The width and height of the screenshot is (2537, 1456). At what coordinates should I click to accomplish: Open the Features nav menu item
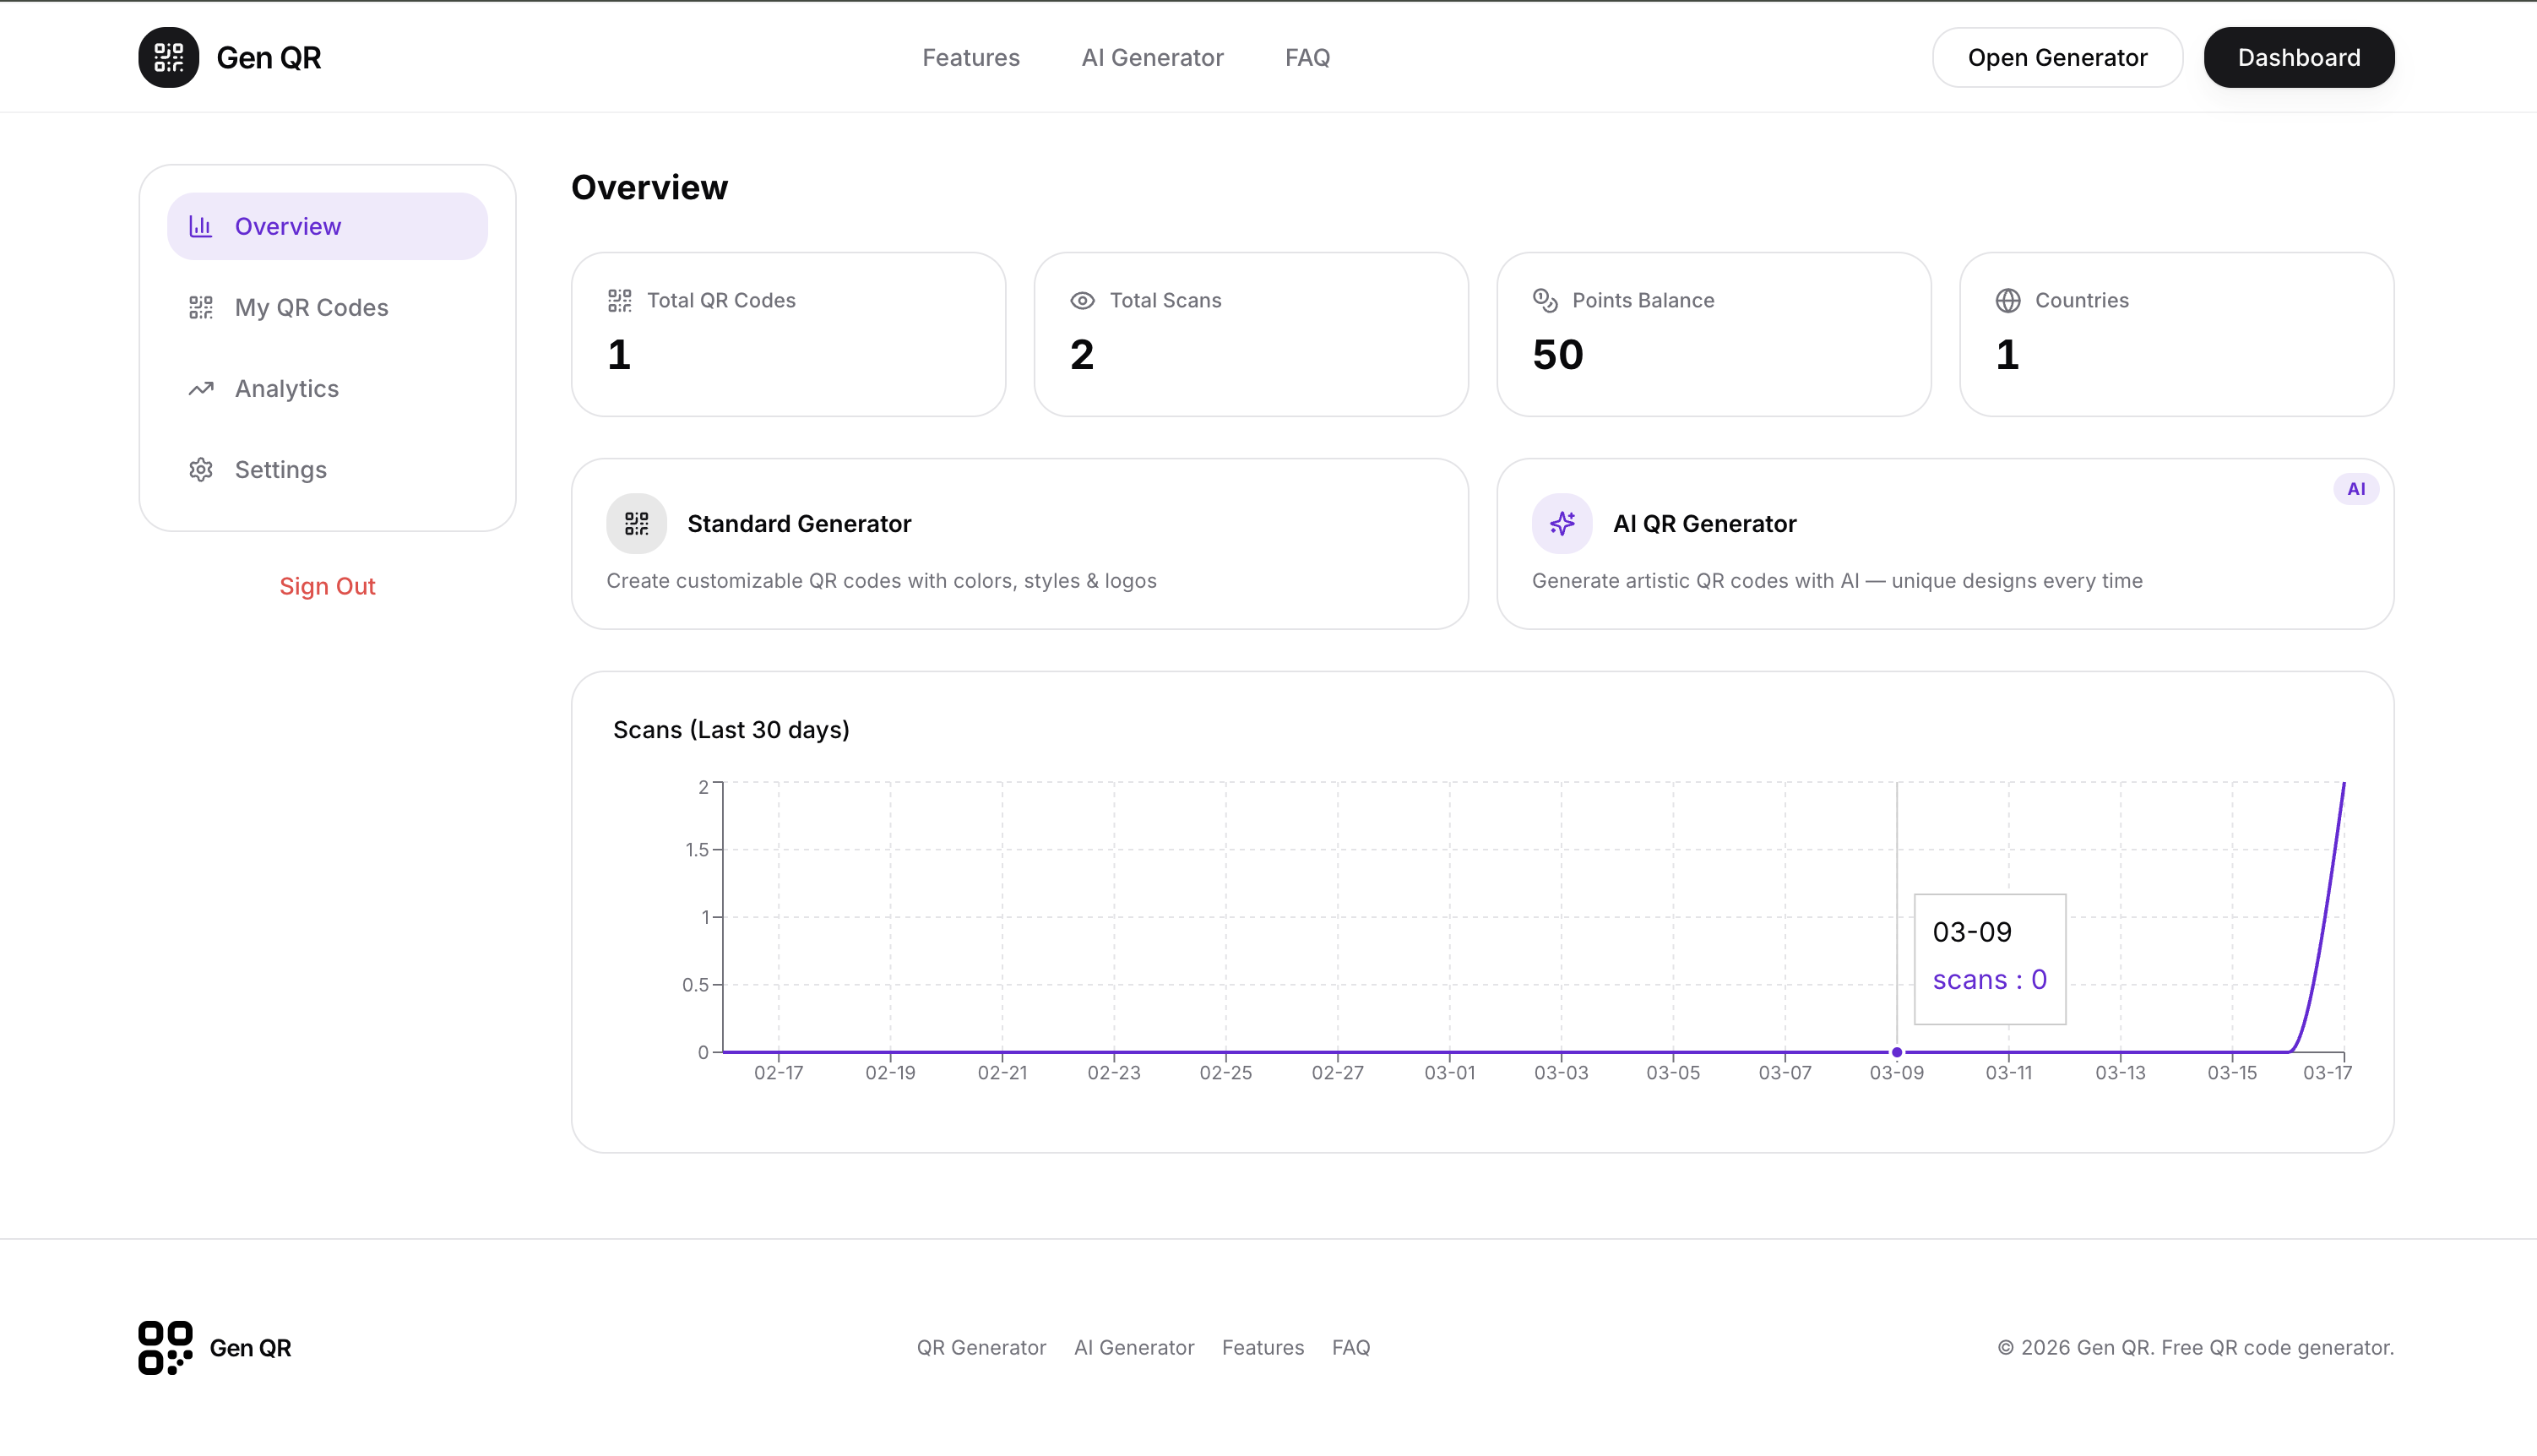[970, 57]
